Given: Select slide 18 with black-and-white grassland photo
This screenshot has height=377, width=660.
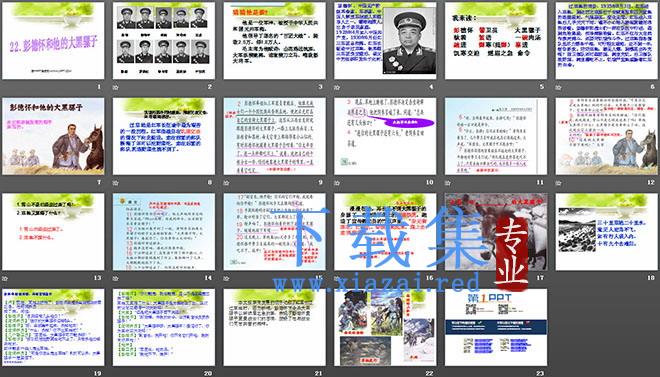Looking at the screenshot, I should coord(607,232).
